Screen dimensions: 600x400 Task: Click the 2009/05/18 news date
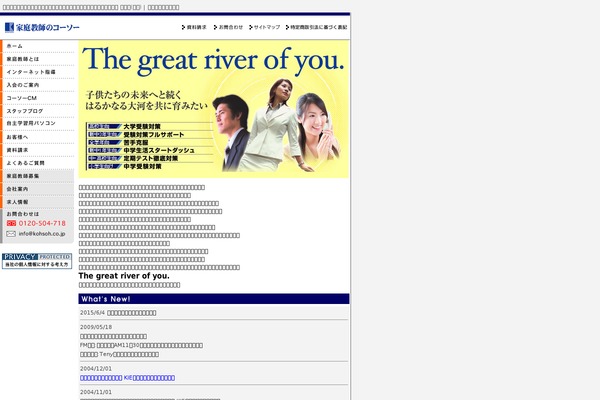96,327
